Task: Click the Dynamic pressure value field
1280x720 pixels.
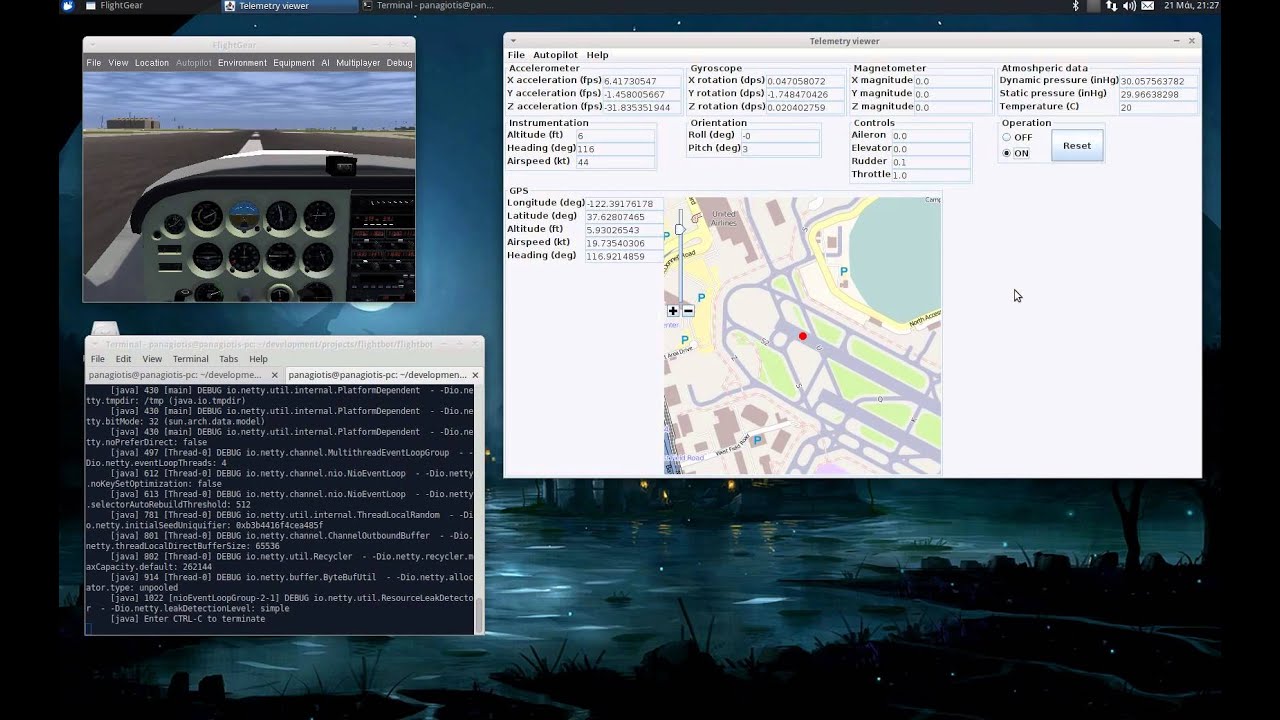Action: pyautogui.click(x=1158, y=81)
